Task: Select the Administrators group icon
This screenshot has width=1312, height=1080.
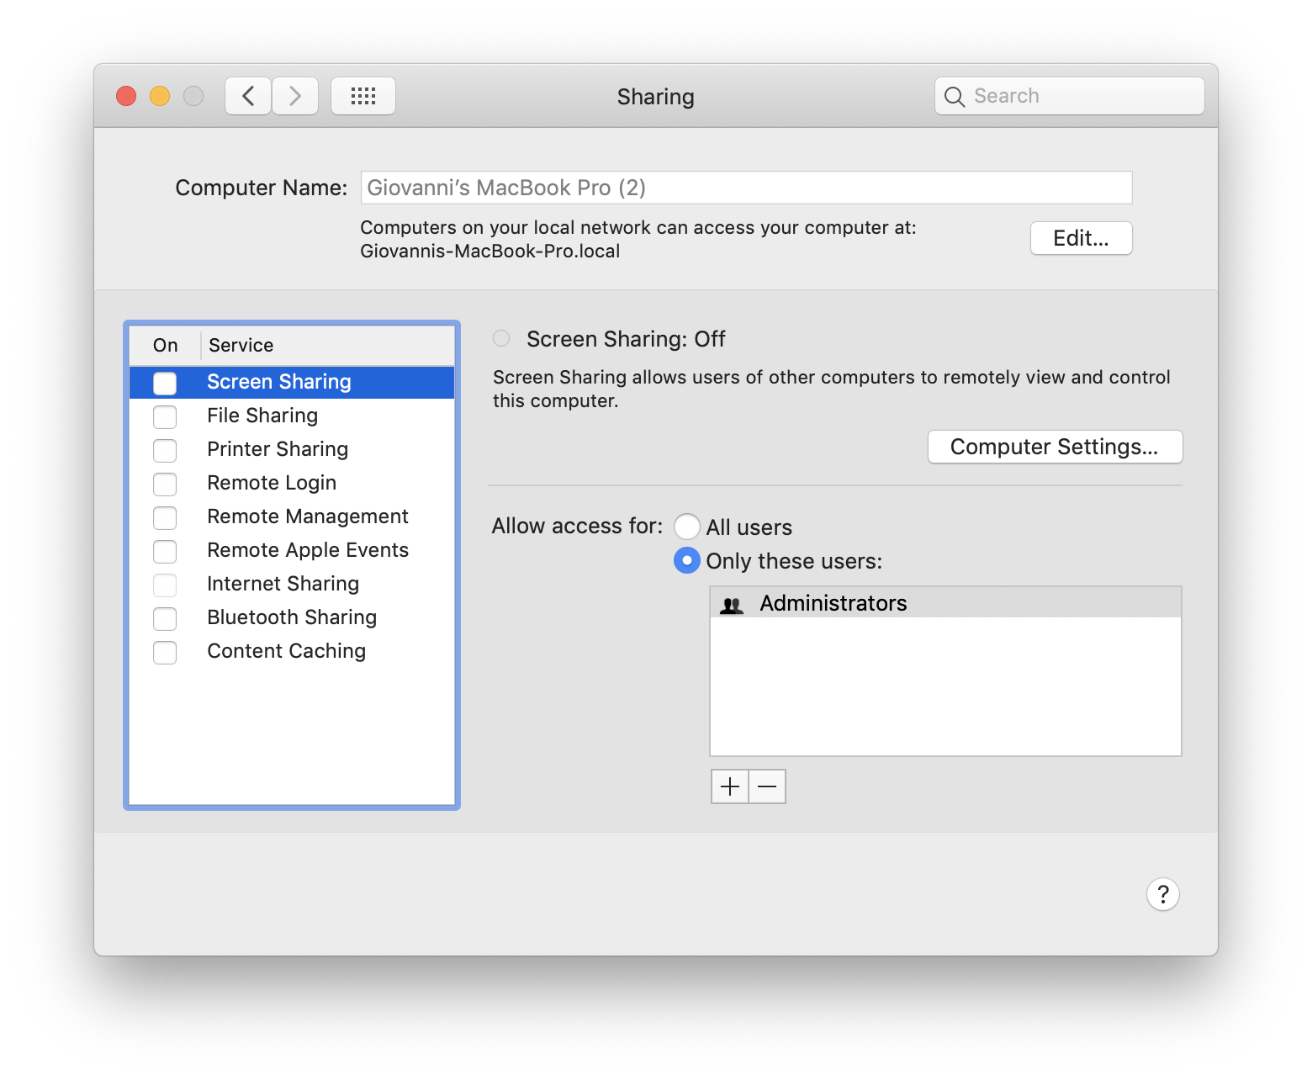Action: tap(732, 605)
